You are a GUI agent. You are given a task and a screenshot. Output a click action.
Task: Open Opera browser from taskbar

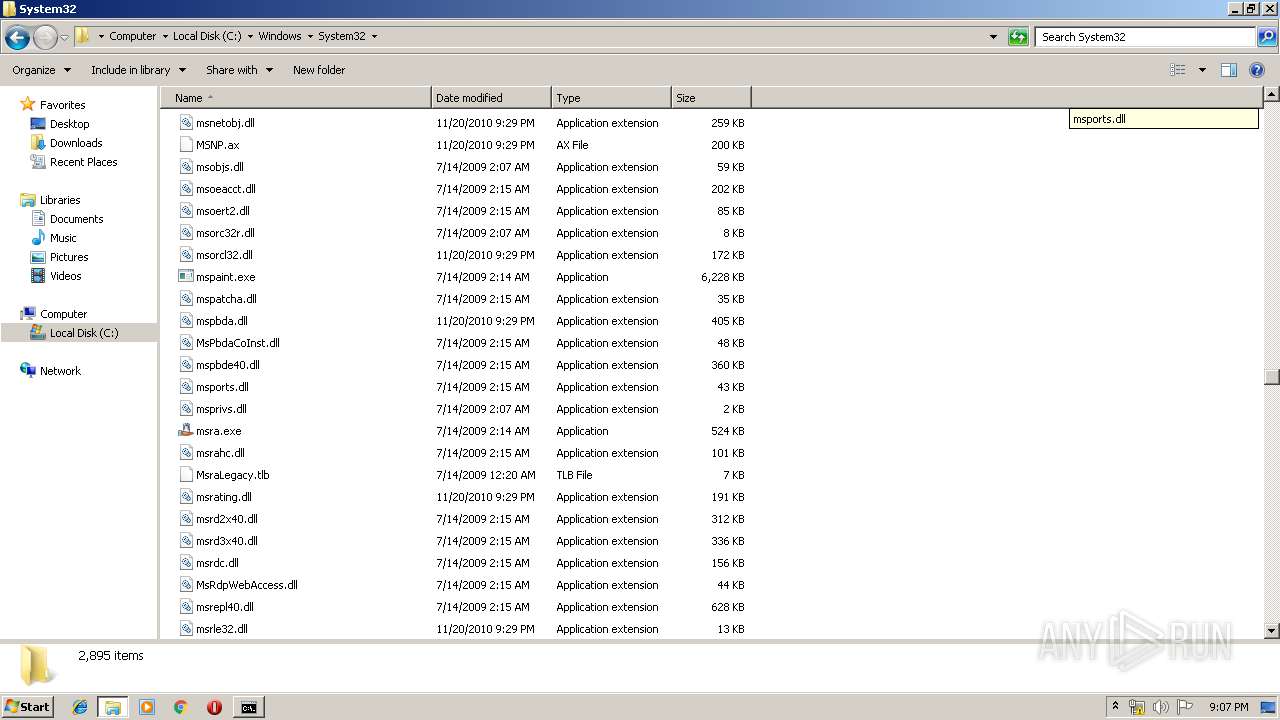tap(214, 707)
